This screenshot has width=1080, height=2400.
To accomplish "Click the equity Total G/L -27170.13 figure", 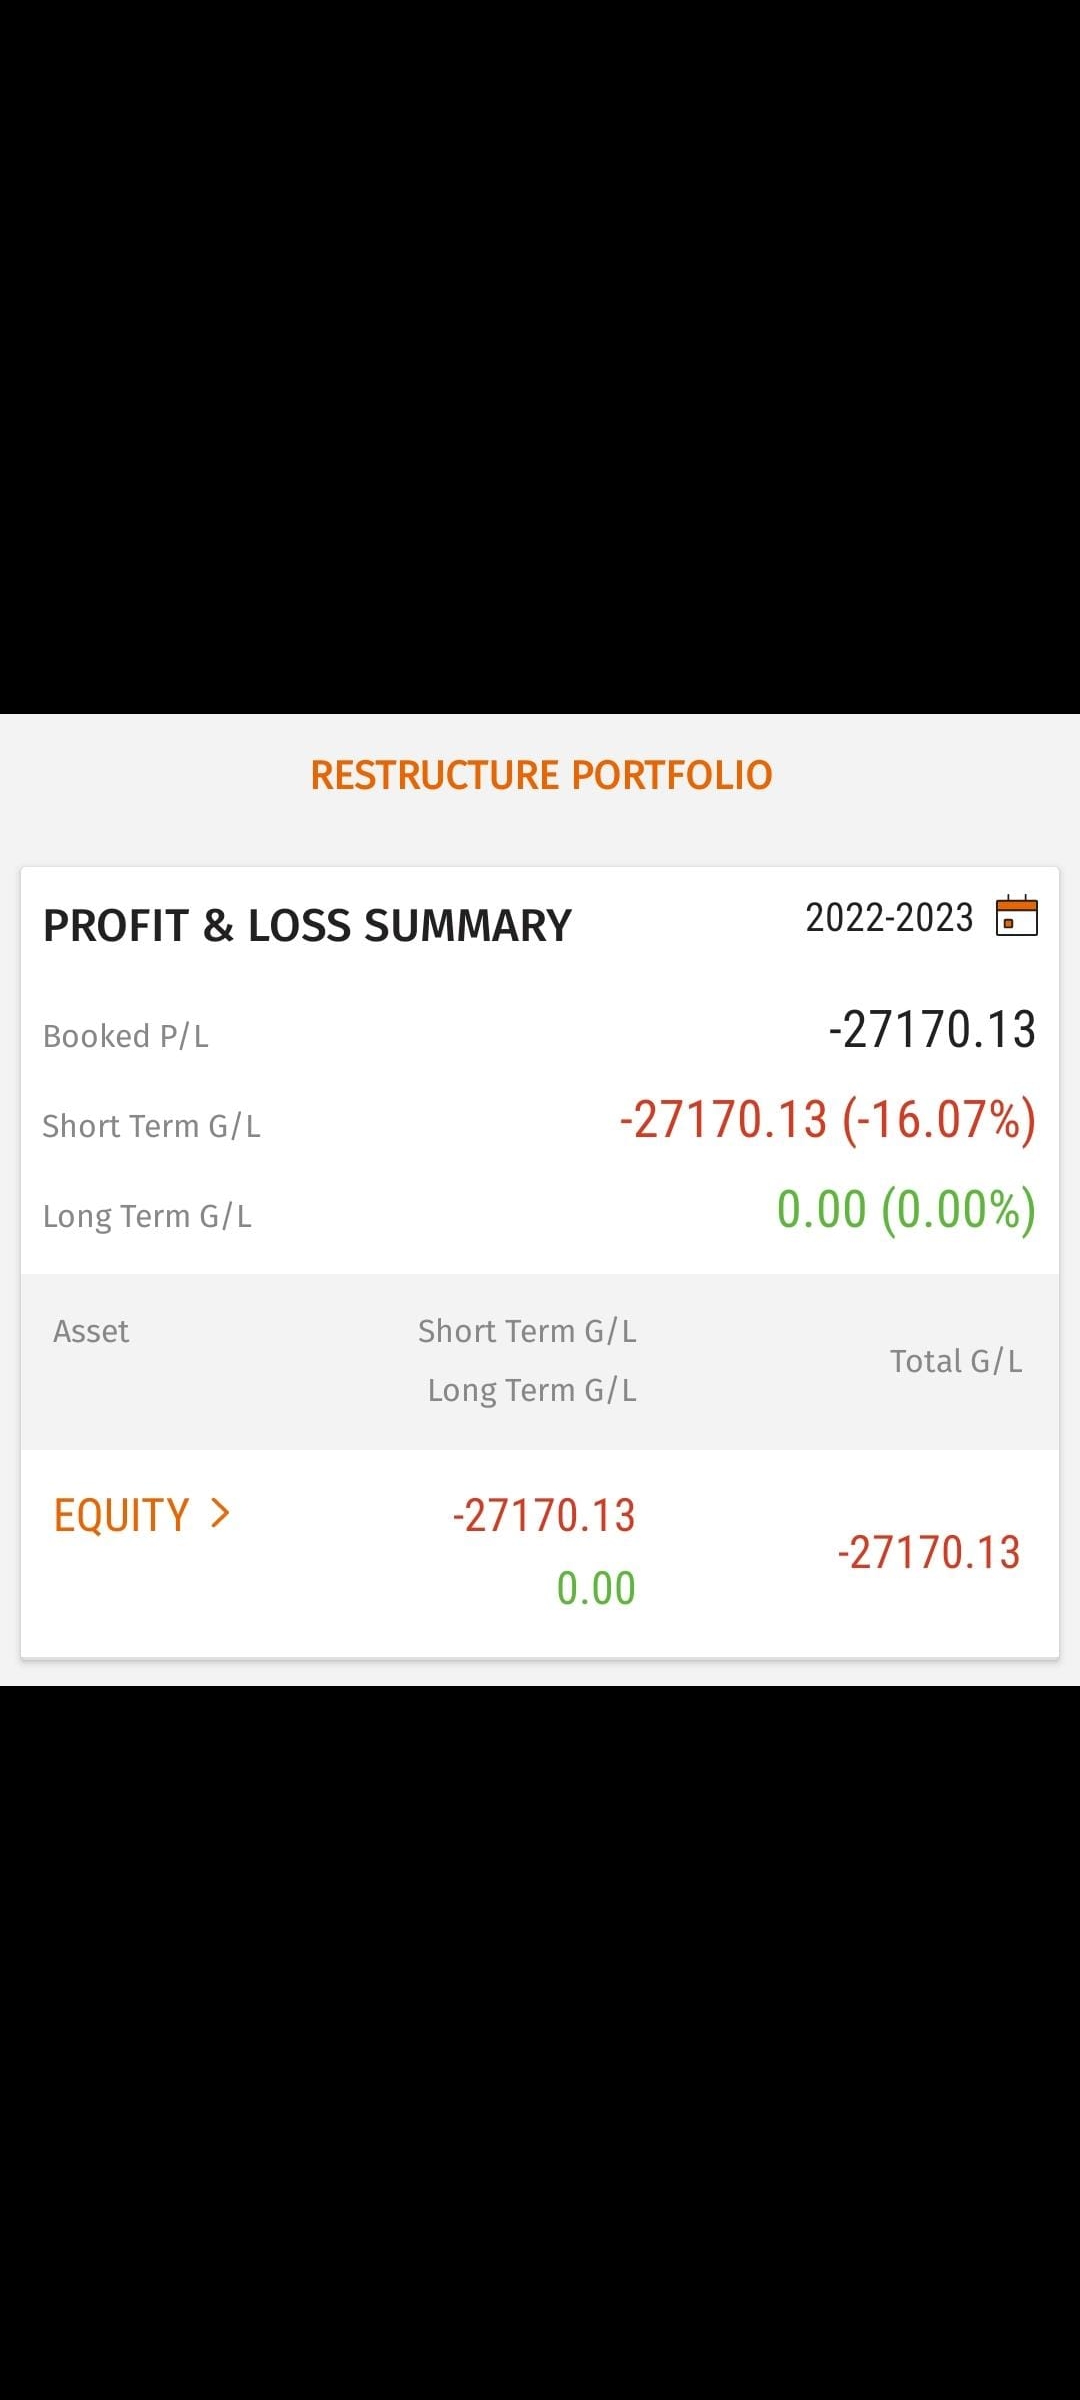I will click(929, 1553).
